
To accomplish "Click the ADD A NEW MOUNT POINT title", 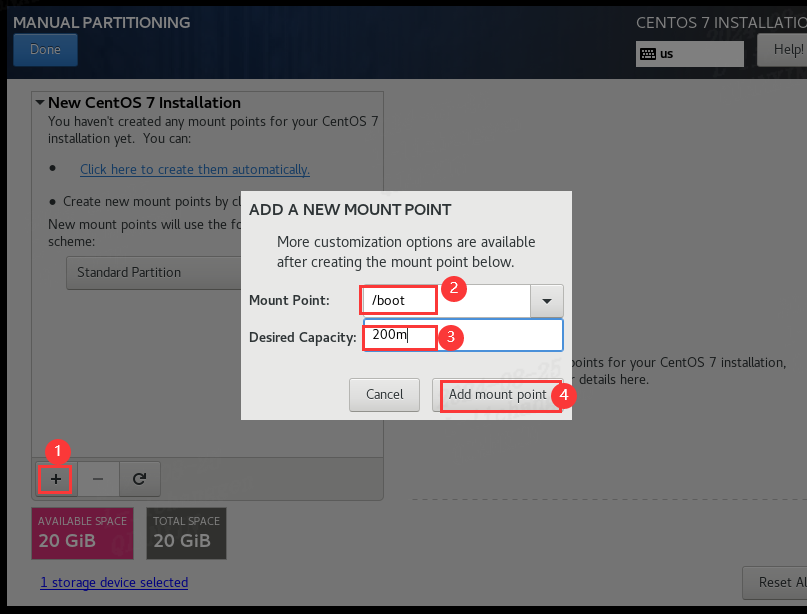I will point(350,210).
